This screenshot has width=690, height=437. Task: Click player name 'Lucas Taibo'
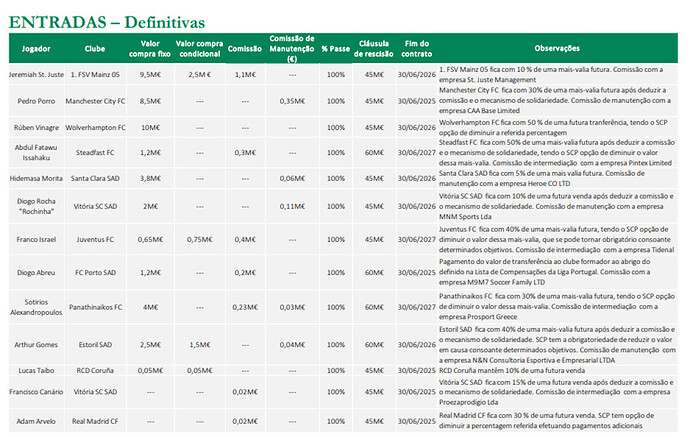[36, 371]
